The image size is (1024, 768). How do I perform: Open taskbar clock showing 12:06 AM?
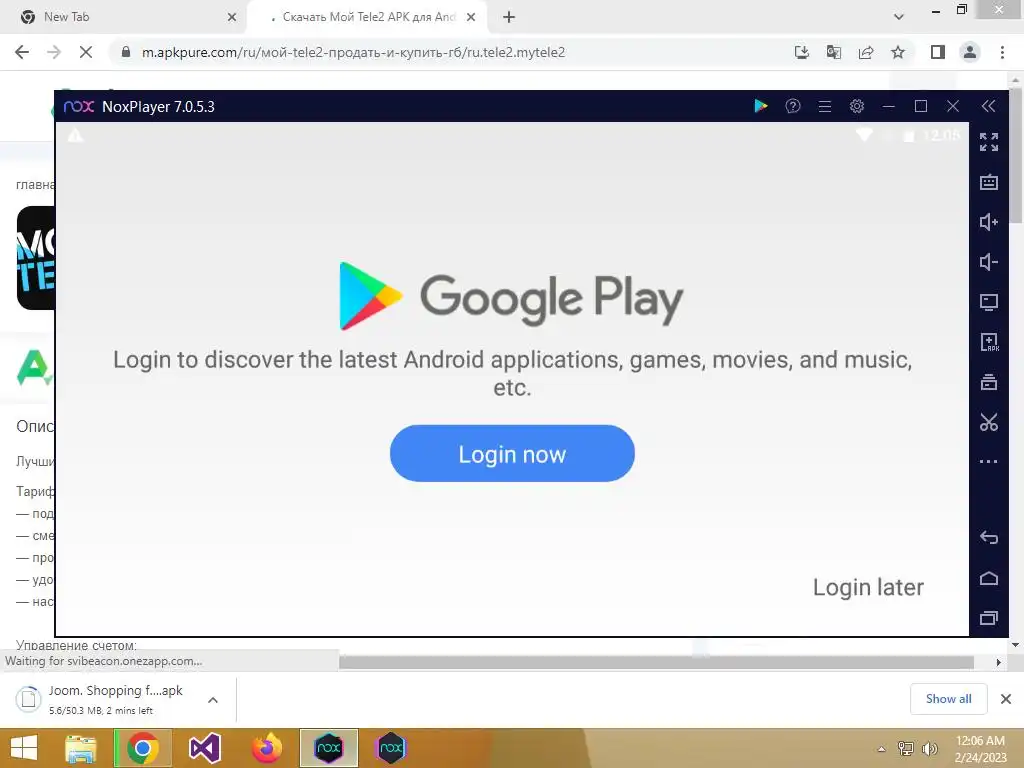point(980,748)
